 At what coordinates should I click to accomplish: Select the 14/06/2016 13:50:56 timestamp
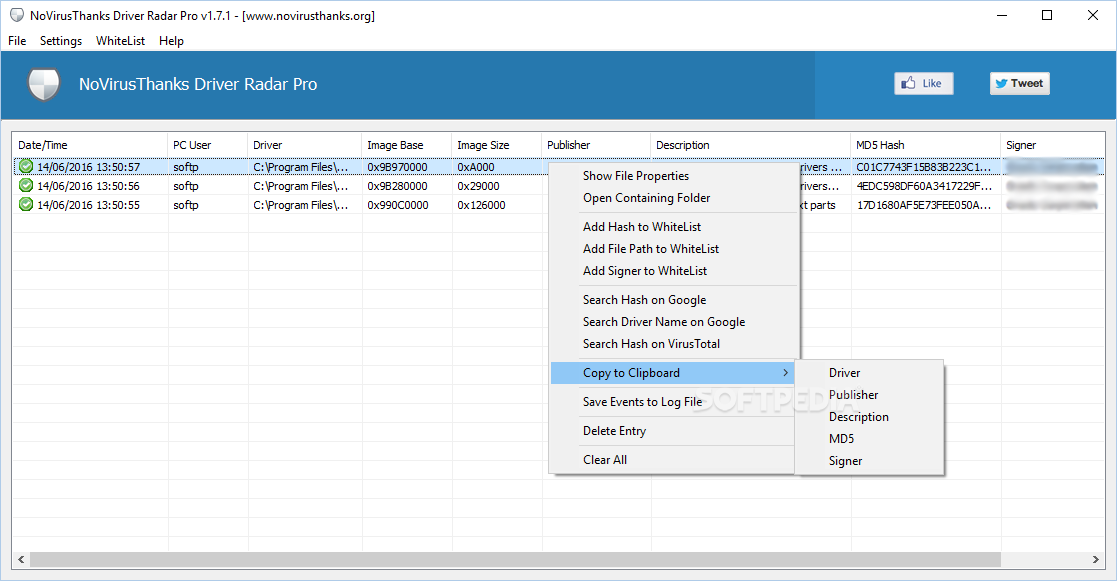[88, 186]
